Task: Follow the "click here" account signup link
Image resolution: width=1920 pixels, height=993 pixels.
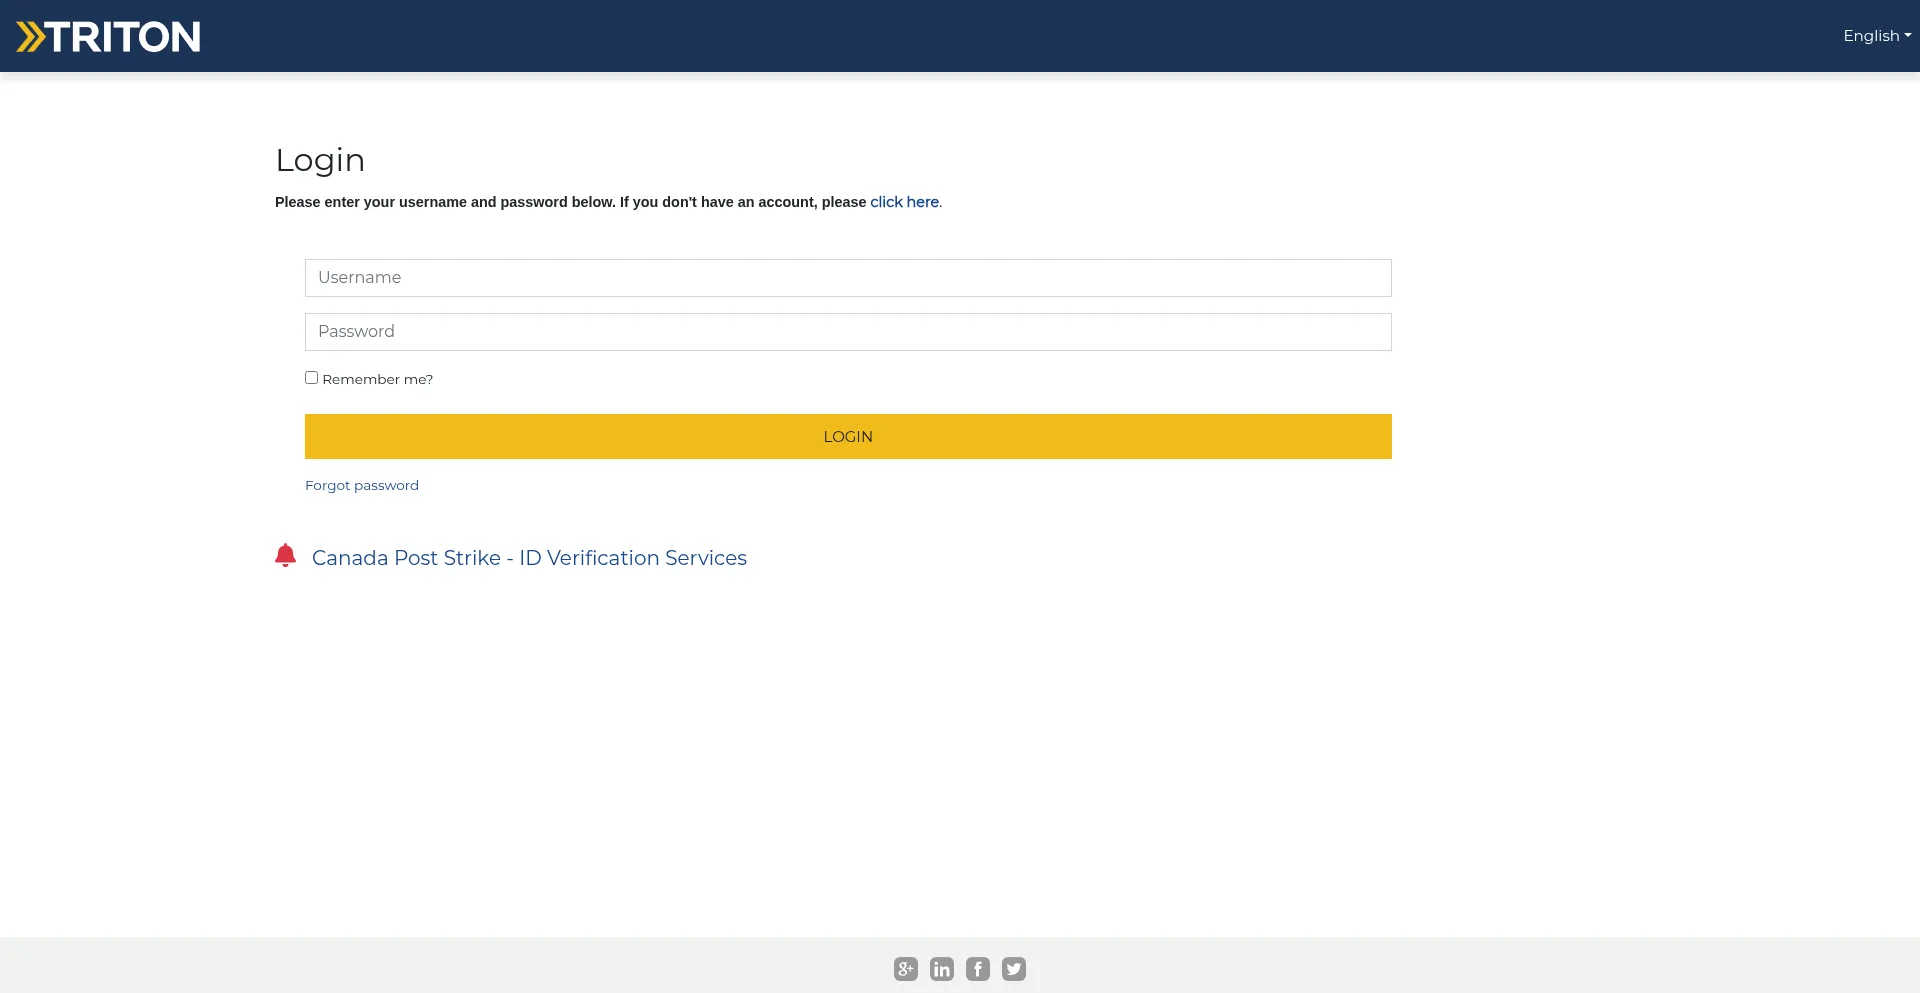Action: tap(904, 202)
